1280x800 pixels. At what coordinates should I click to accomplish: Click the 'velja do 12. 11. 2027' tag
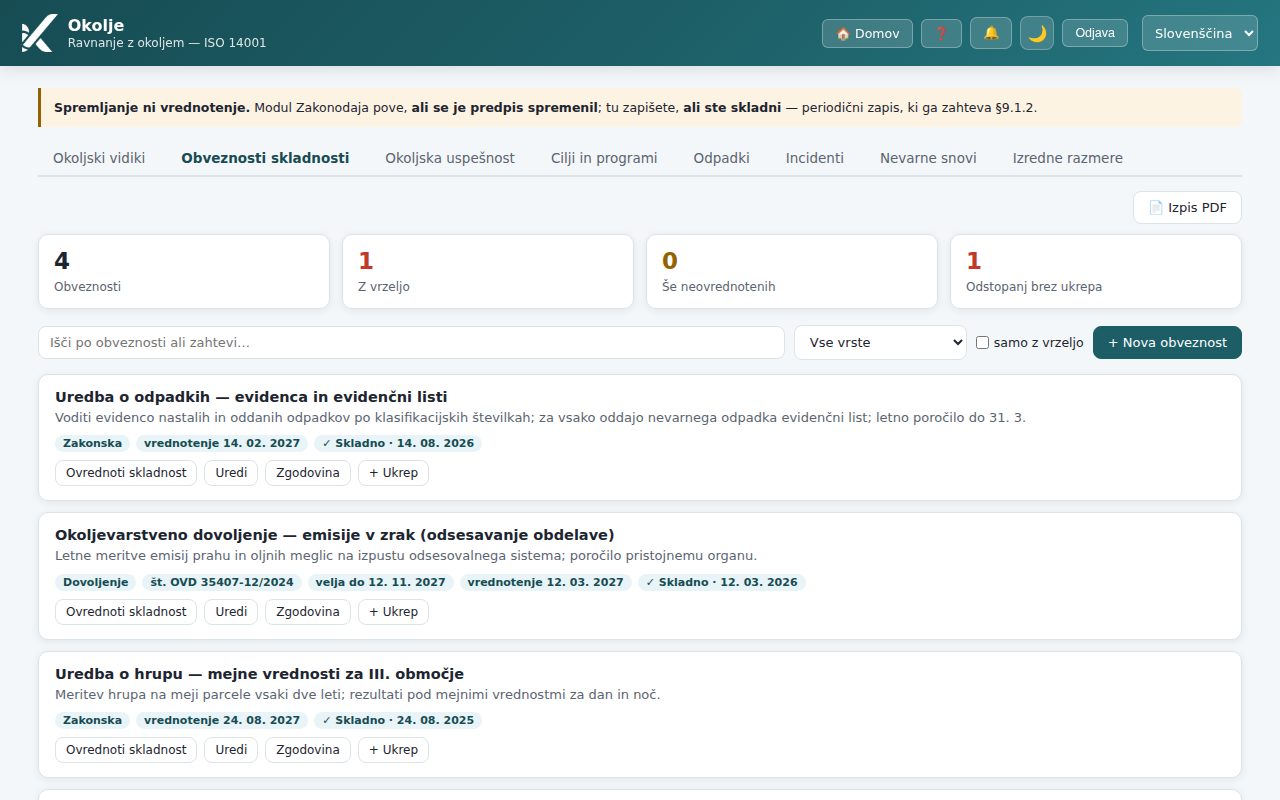[381, 582]
